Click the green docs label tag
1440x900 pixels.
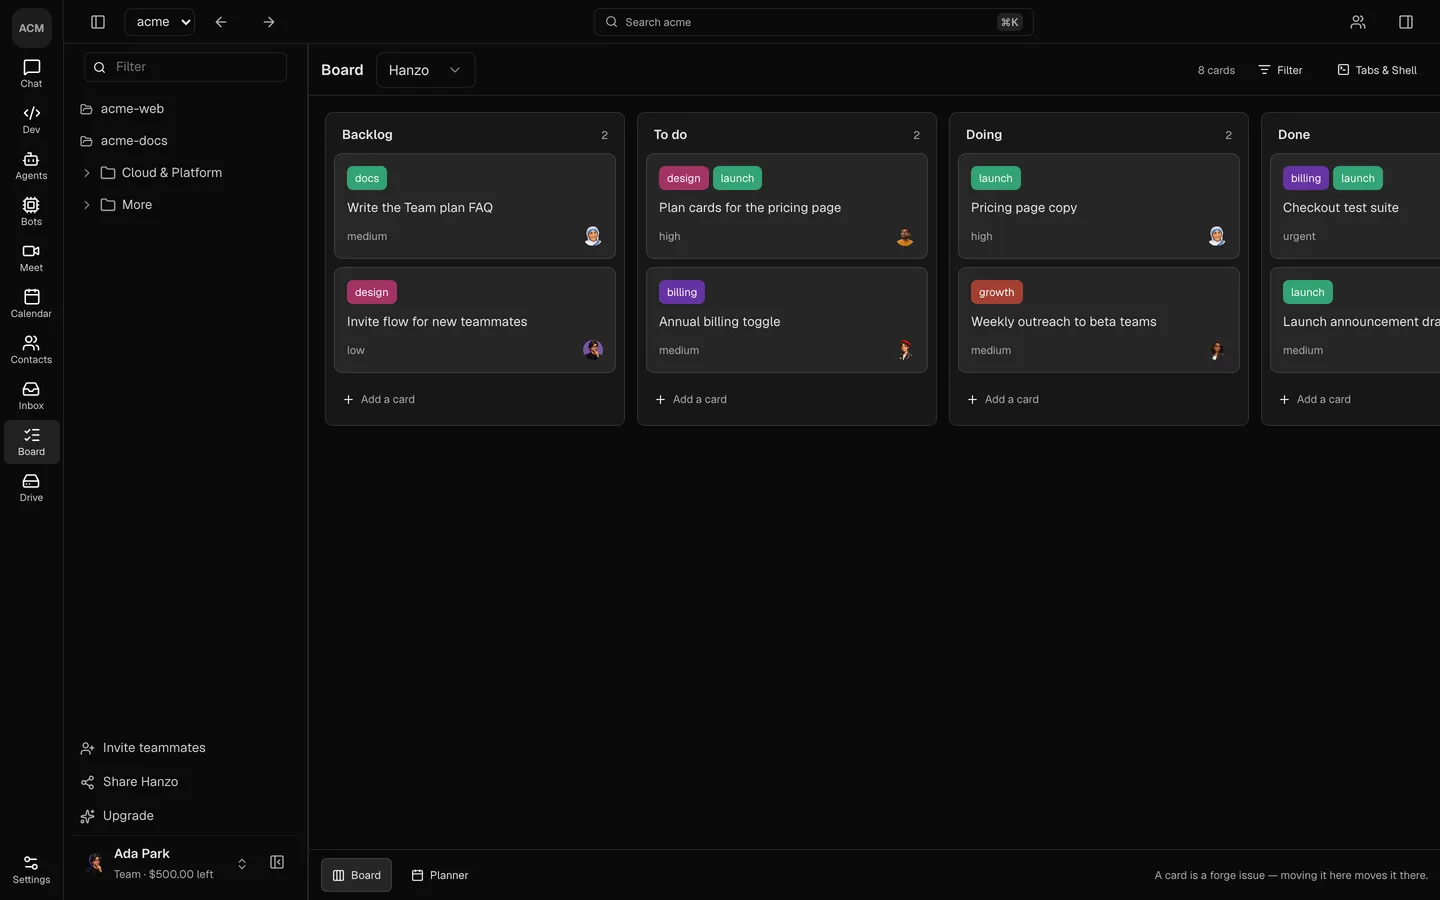point(367,178)
